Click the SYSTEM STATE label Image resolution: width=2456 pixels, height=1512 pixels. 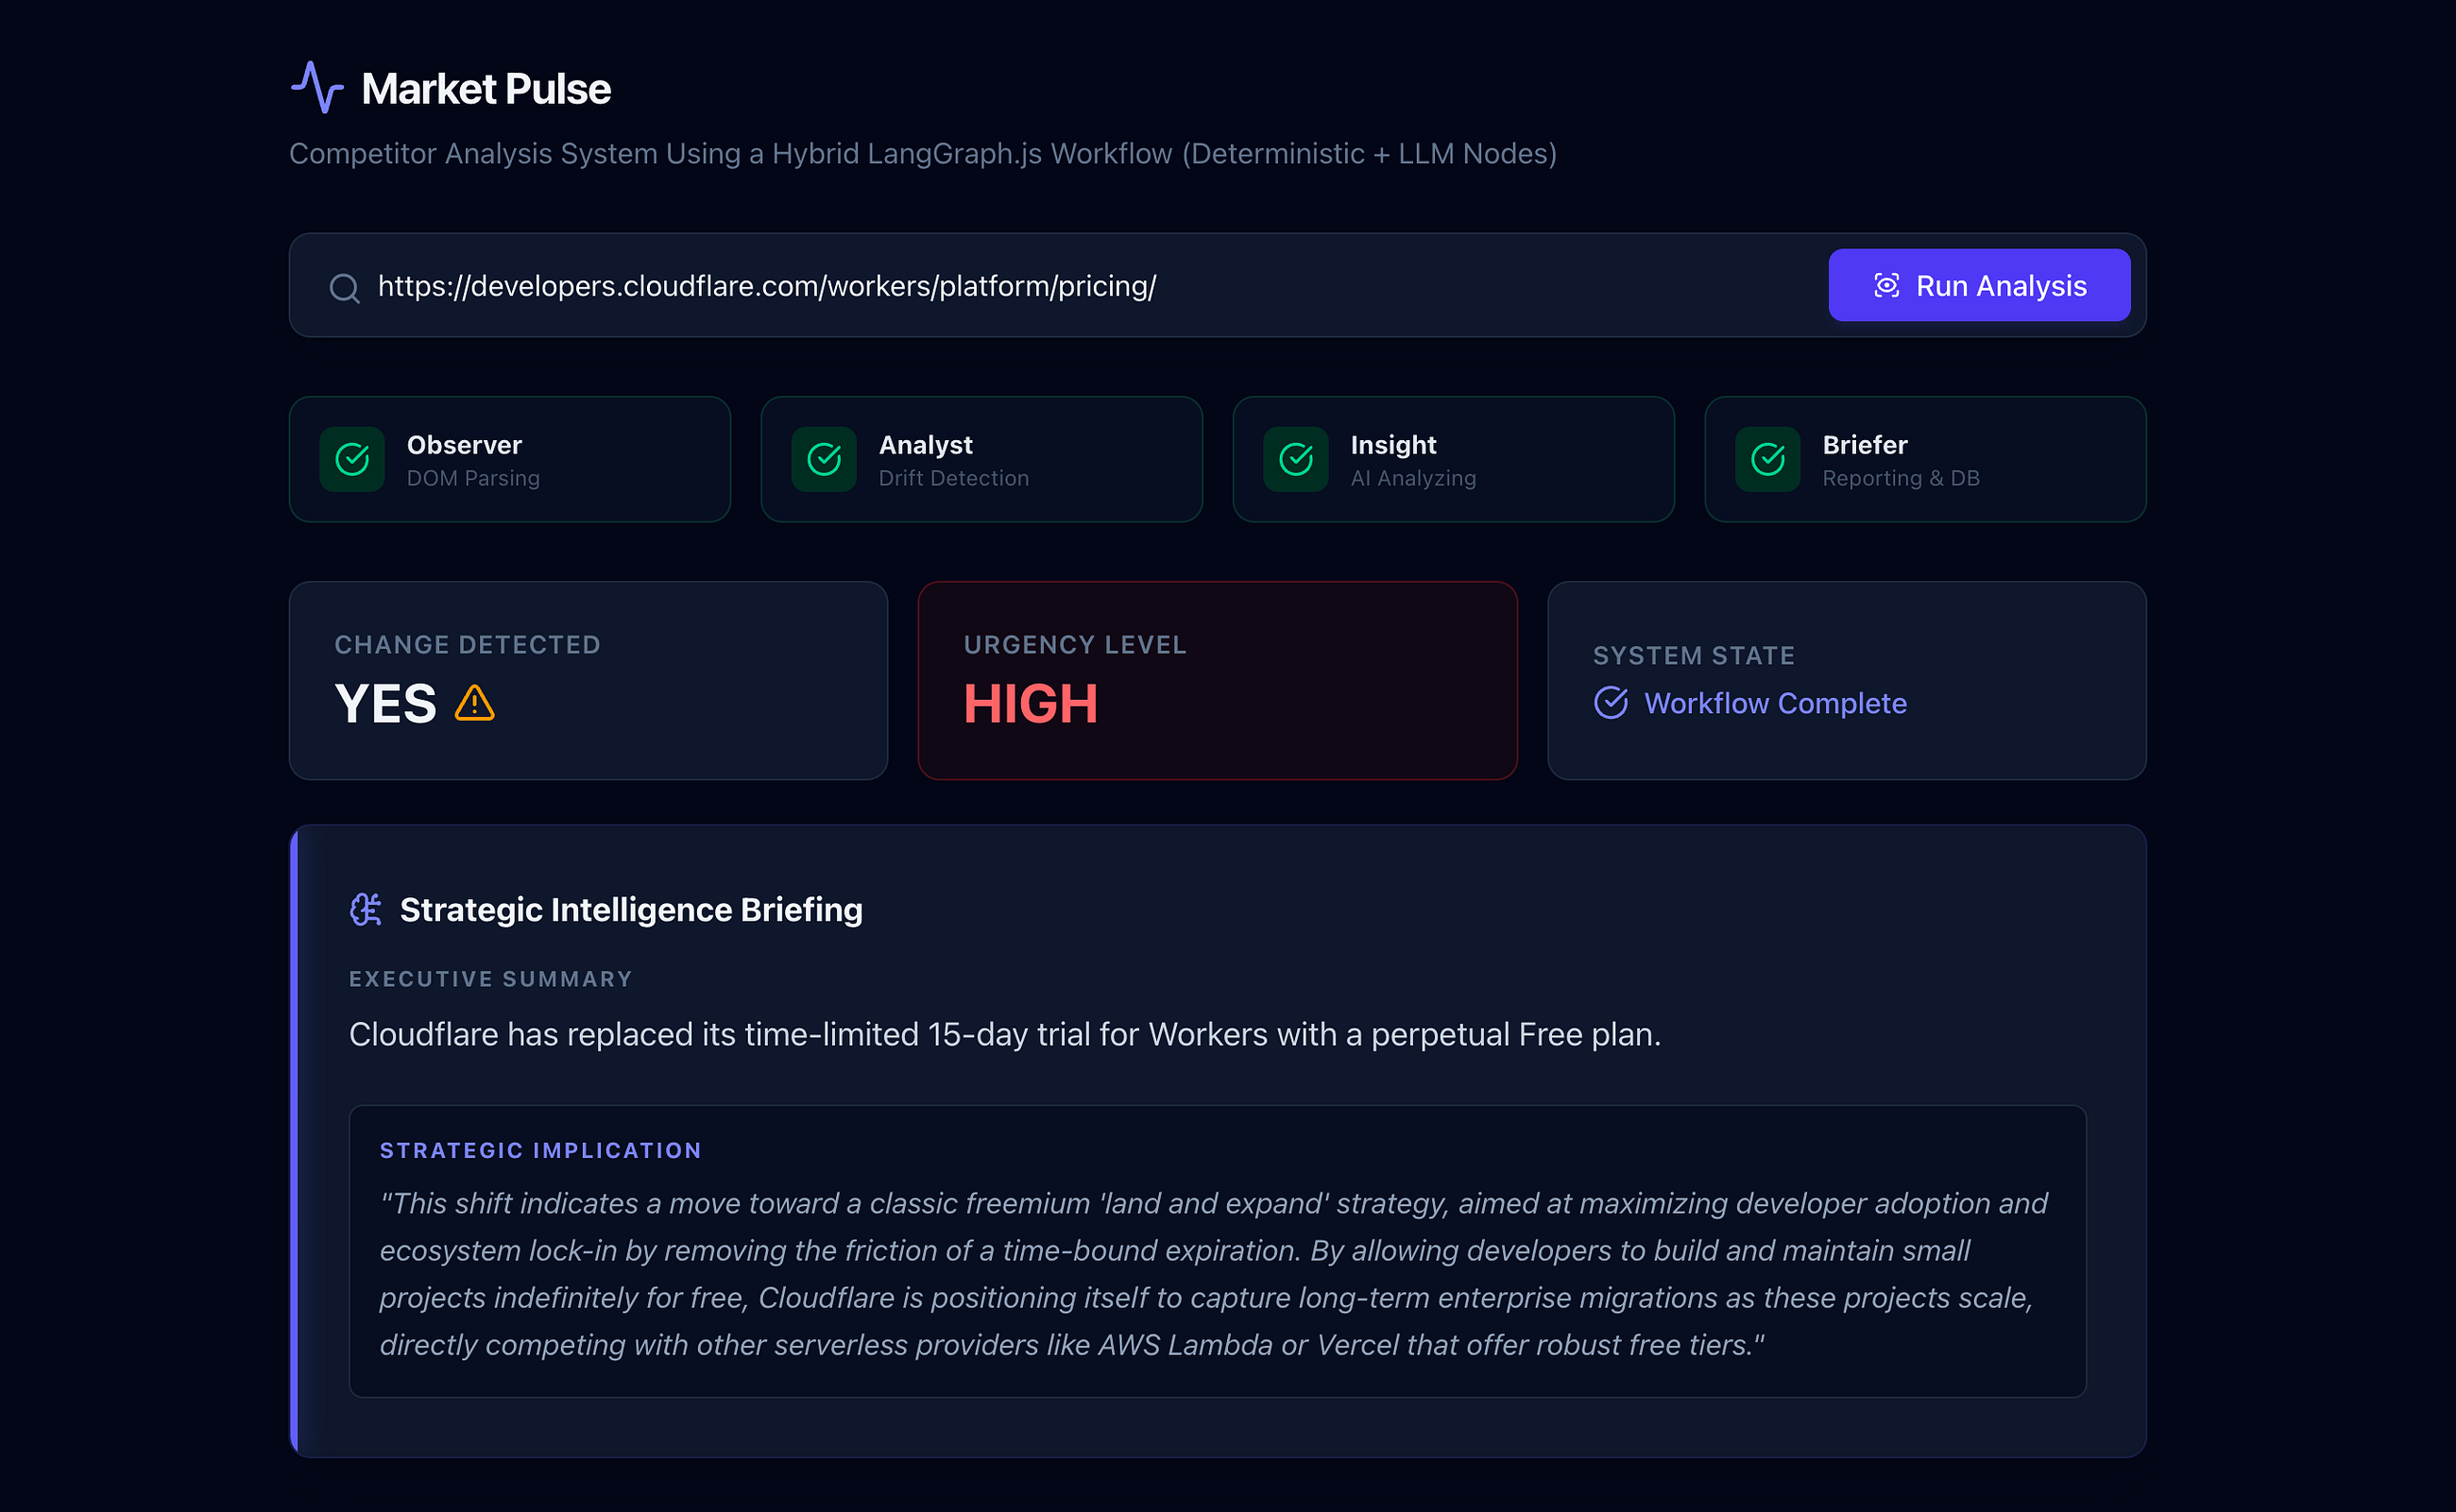pyautogui.click(x=1694, y=656)
